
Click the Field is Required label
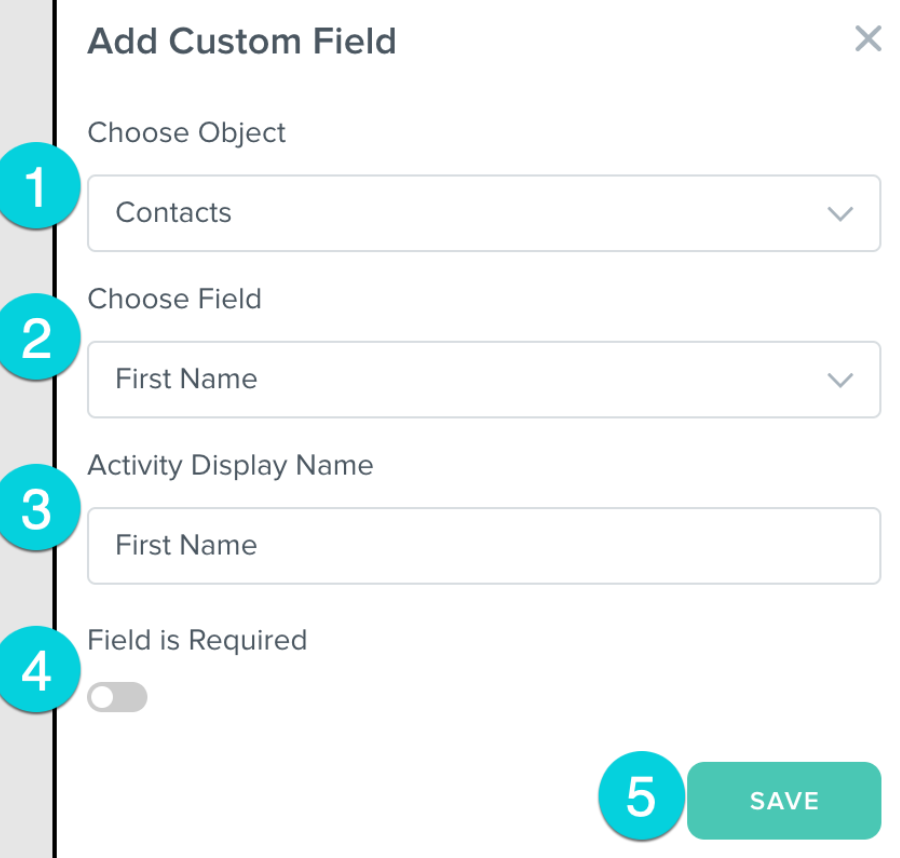coord(197,640)
